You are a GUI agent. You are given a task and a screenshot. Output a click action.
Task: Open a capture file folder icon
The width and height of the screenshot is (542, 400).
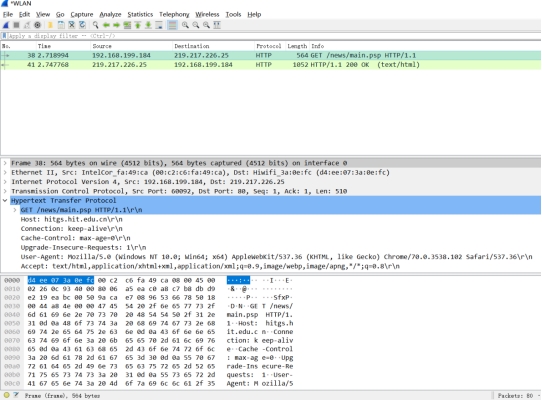(x=50, y=25)
